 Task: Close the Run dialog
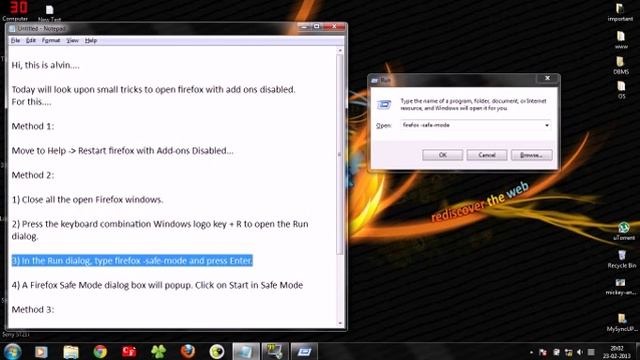[547, 78]
